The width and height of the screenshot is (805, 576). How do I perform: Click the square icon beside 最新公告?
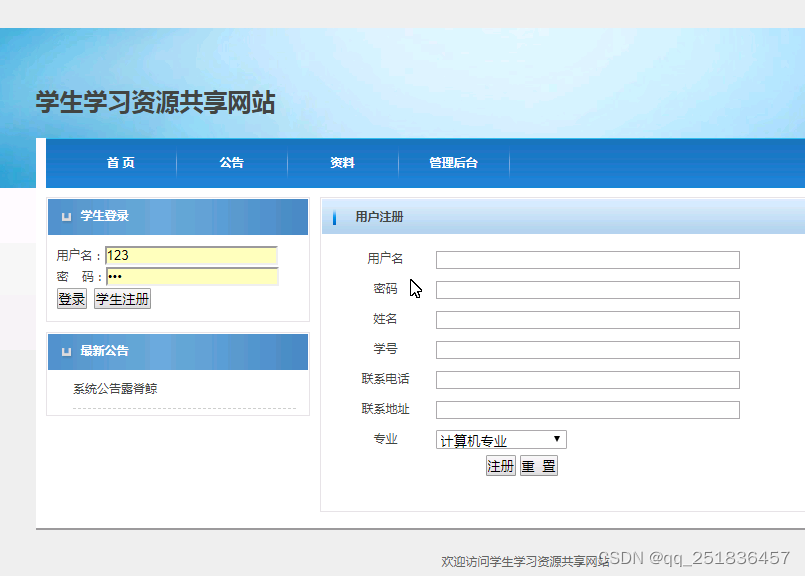(x=66, y=352)
